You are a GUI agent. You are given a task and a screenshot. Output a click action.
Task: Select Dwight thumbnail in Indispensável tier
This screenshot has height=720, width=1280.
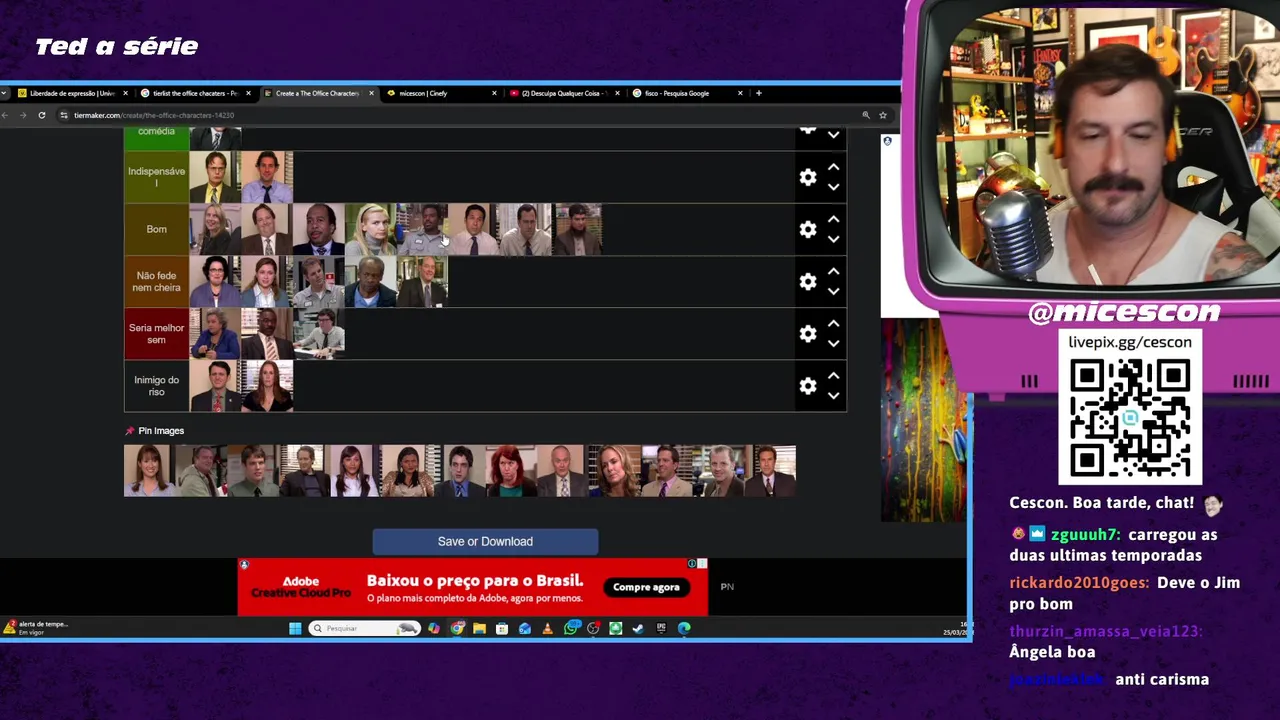[215, 177]
